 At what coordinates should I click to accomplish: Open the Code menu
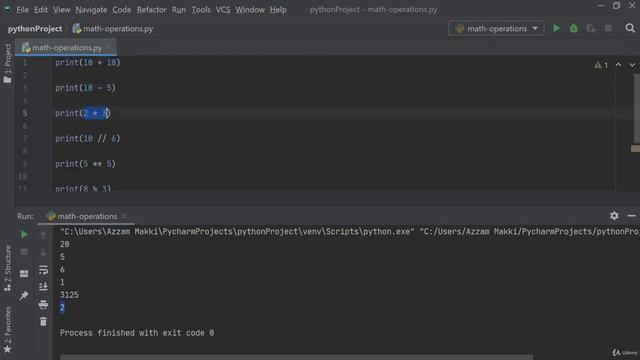(122, 9)
